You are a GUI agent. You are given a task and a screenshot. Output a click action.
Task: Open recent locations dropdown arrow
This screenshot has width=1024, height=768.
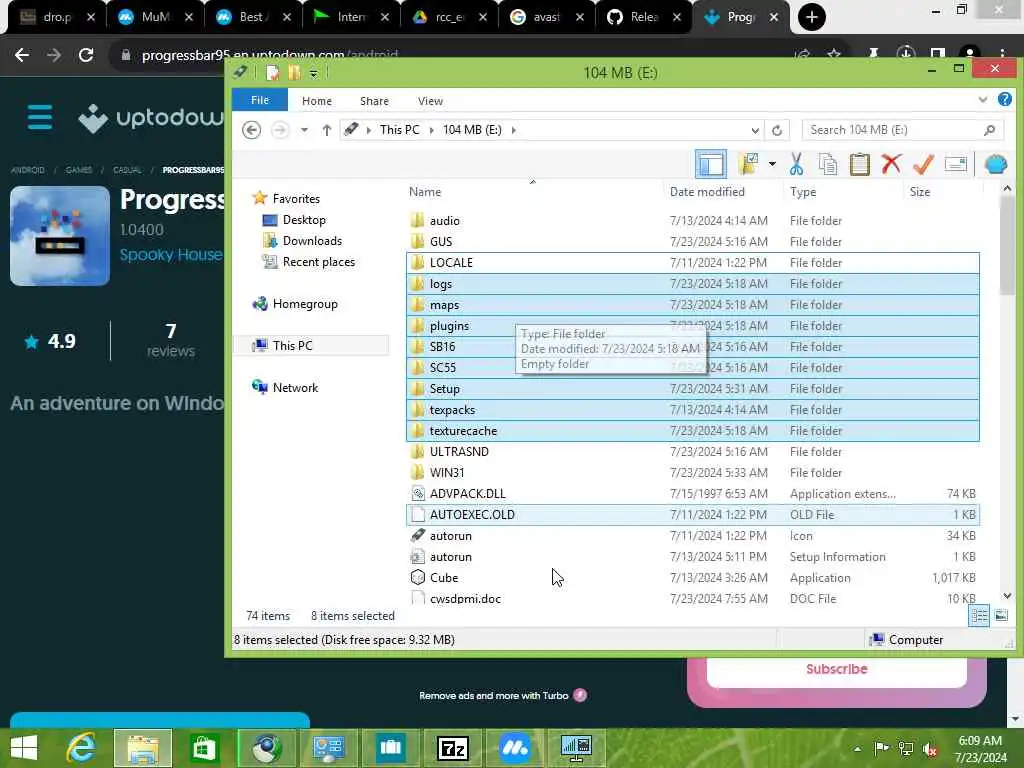304,130
